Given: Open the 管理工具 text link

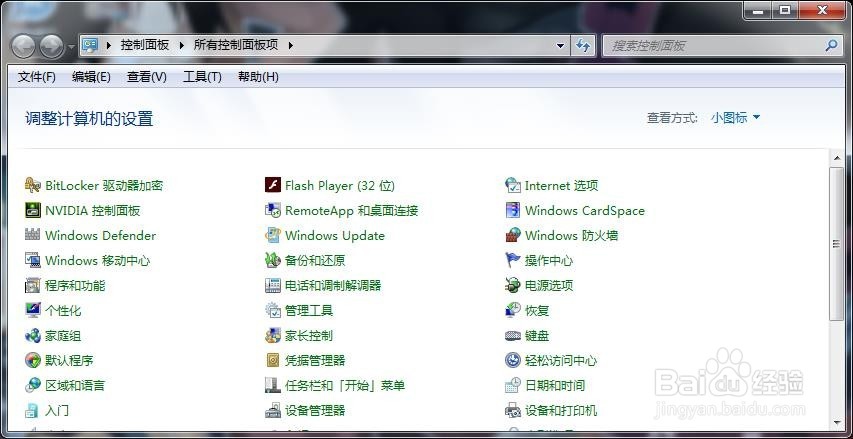Looking at the screenshot, I should click(x=308, y=311).
